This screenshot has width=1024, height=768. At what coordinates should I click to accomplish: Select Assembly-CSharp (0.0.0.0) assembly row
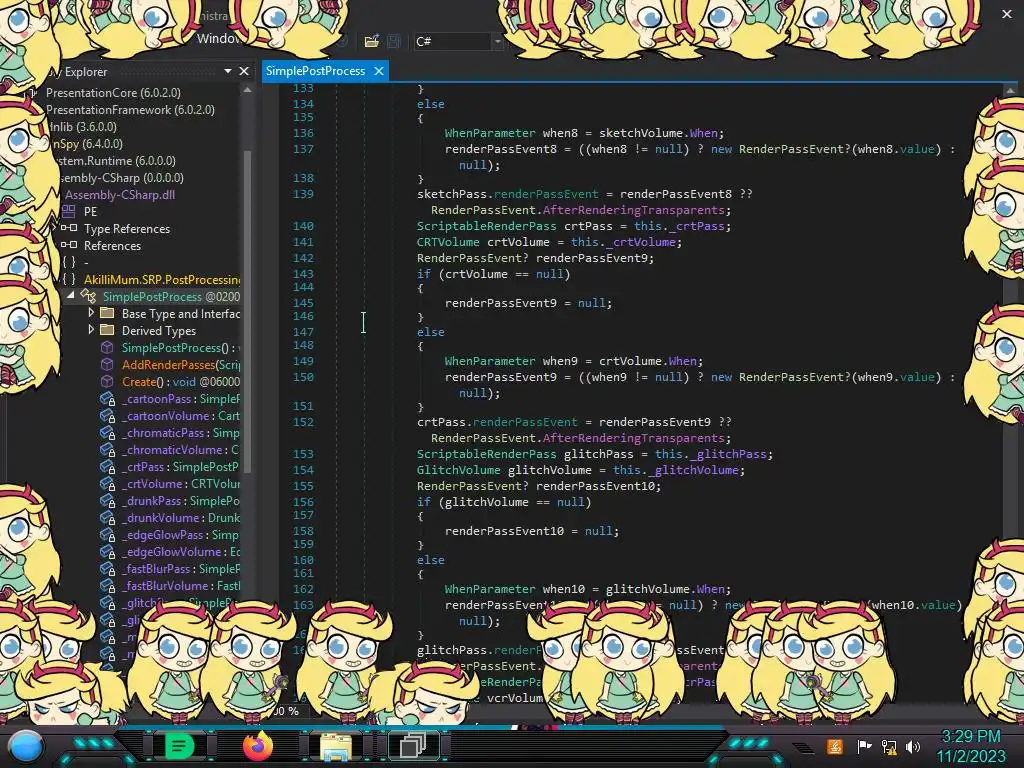[x=121, y=178]
